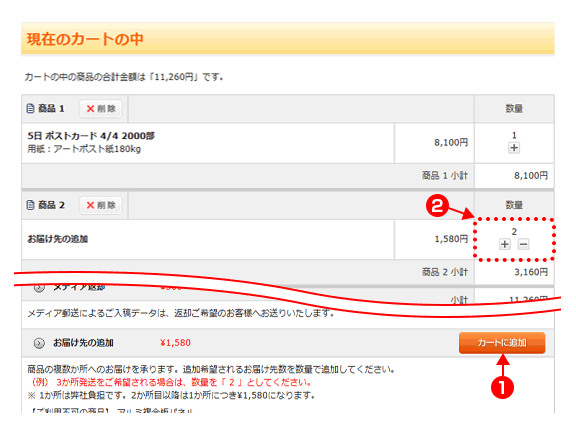Click the 商品 1 小計 8,100円 amount
The image size is (576, 432).
point(531,176)
